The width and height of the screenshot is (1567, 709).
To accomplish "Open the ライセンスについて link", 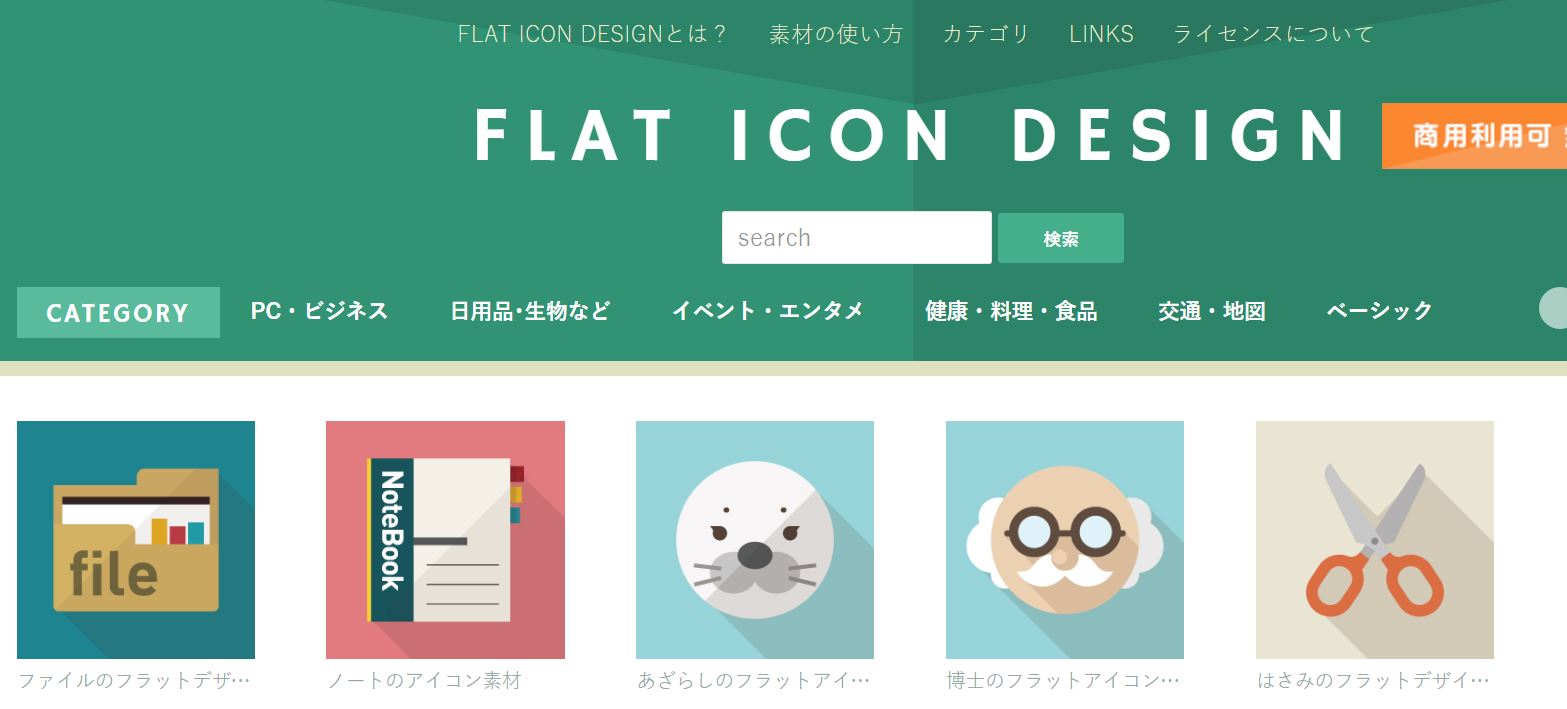I will [1274, 34].
